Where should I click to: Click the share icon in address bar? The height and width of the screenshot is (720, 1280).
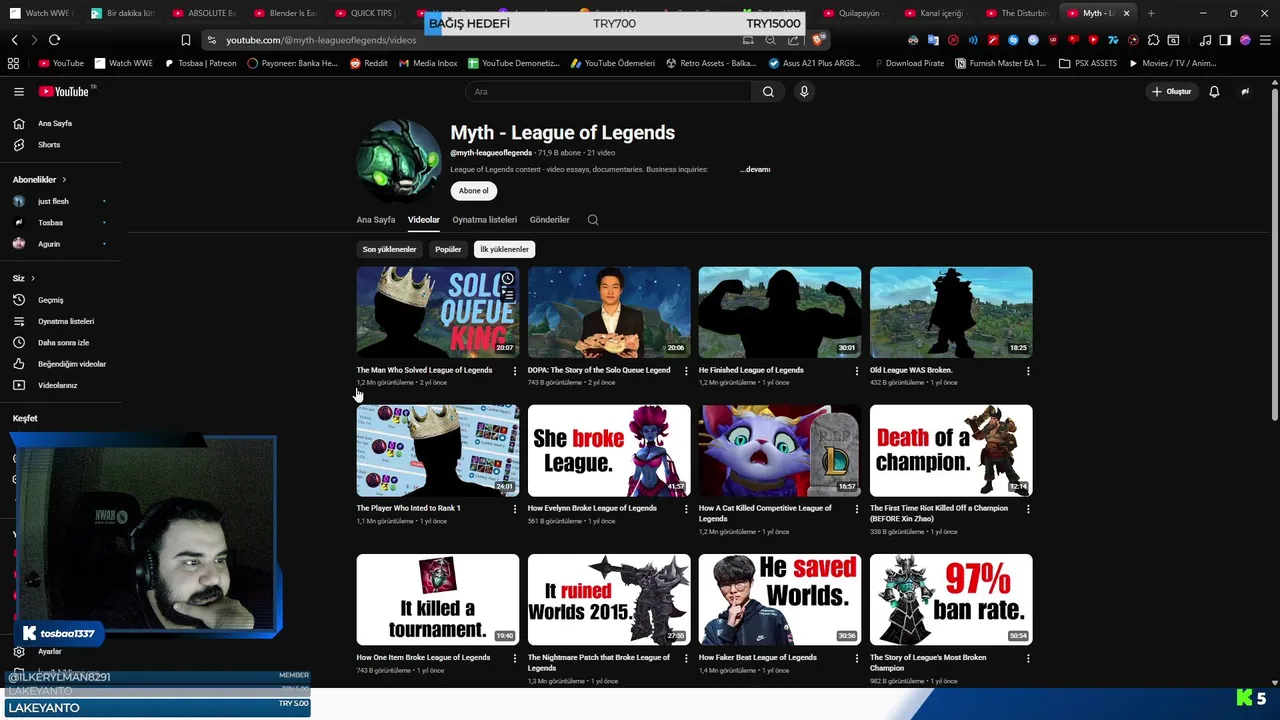pyautogui.click(x=793, y=40)
